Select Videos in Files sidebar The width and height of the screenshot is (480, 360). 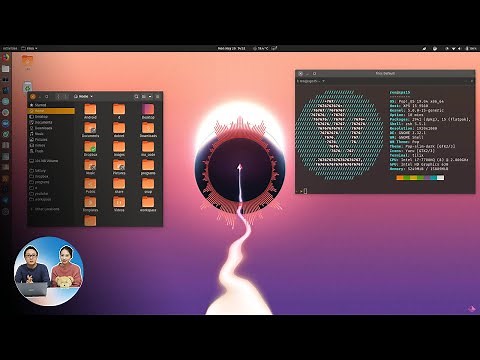[51, 145]
